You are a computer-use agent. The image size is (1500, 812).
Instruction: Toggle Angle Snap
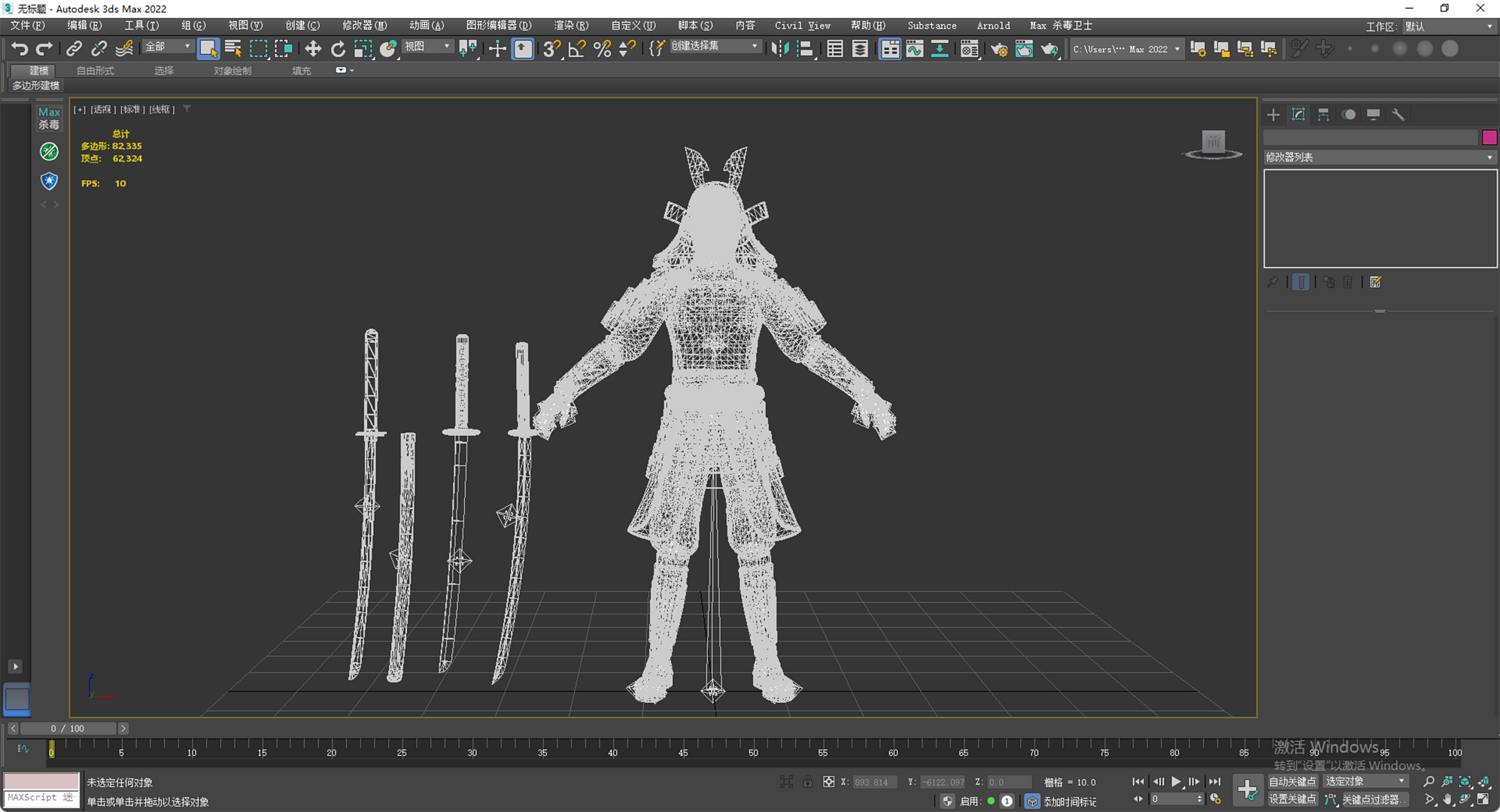click(577, 48)
